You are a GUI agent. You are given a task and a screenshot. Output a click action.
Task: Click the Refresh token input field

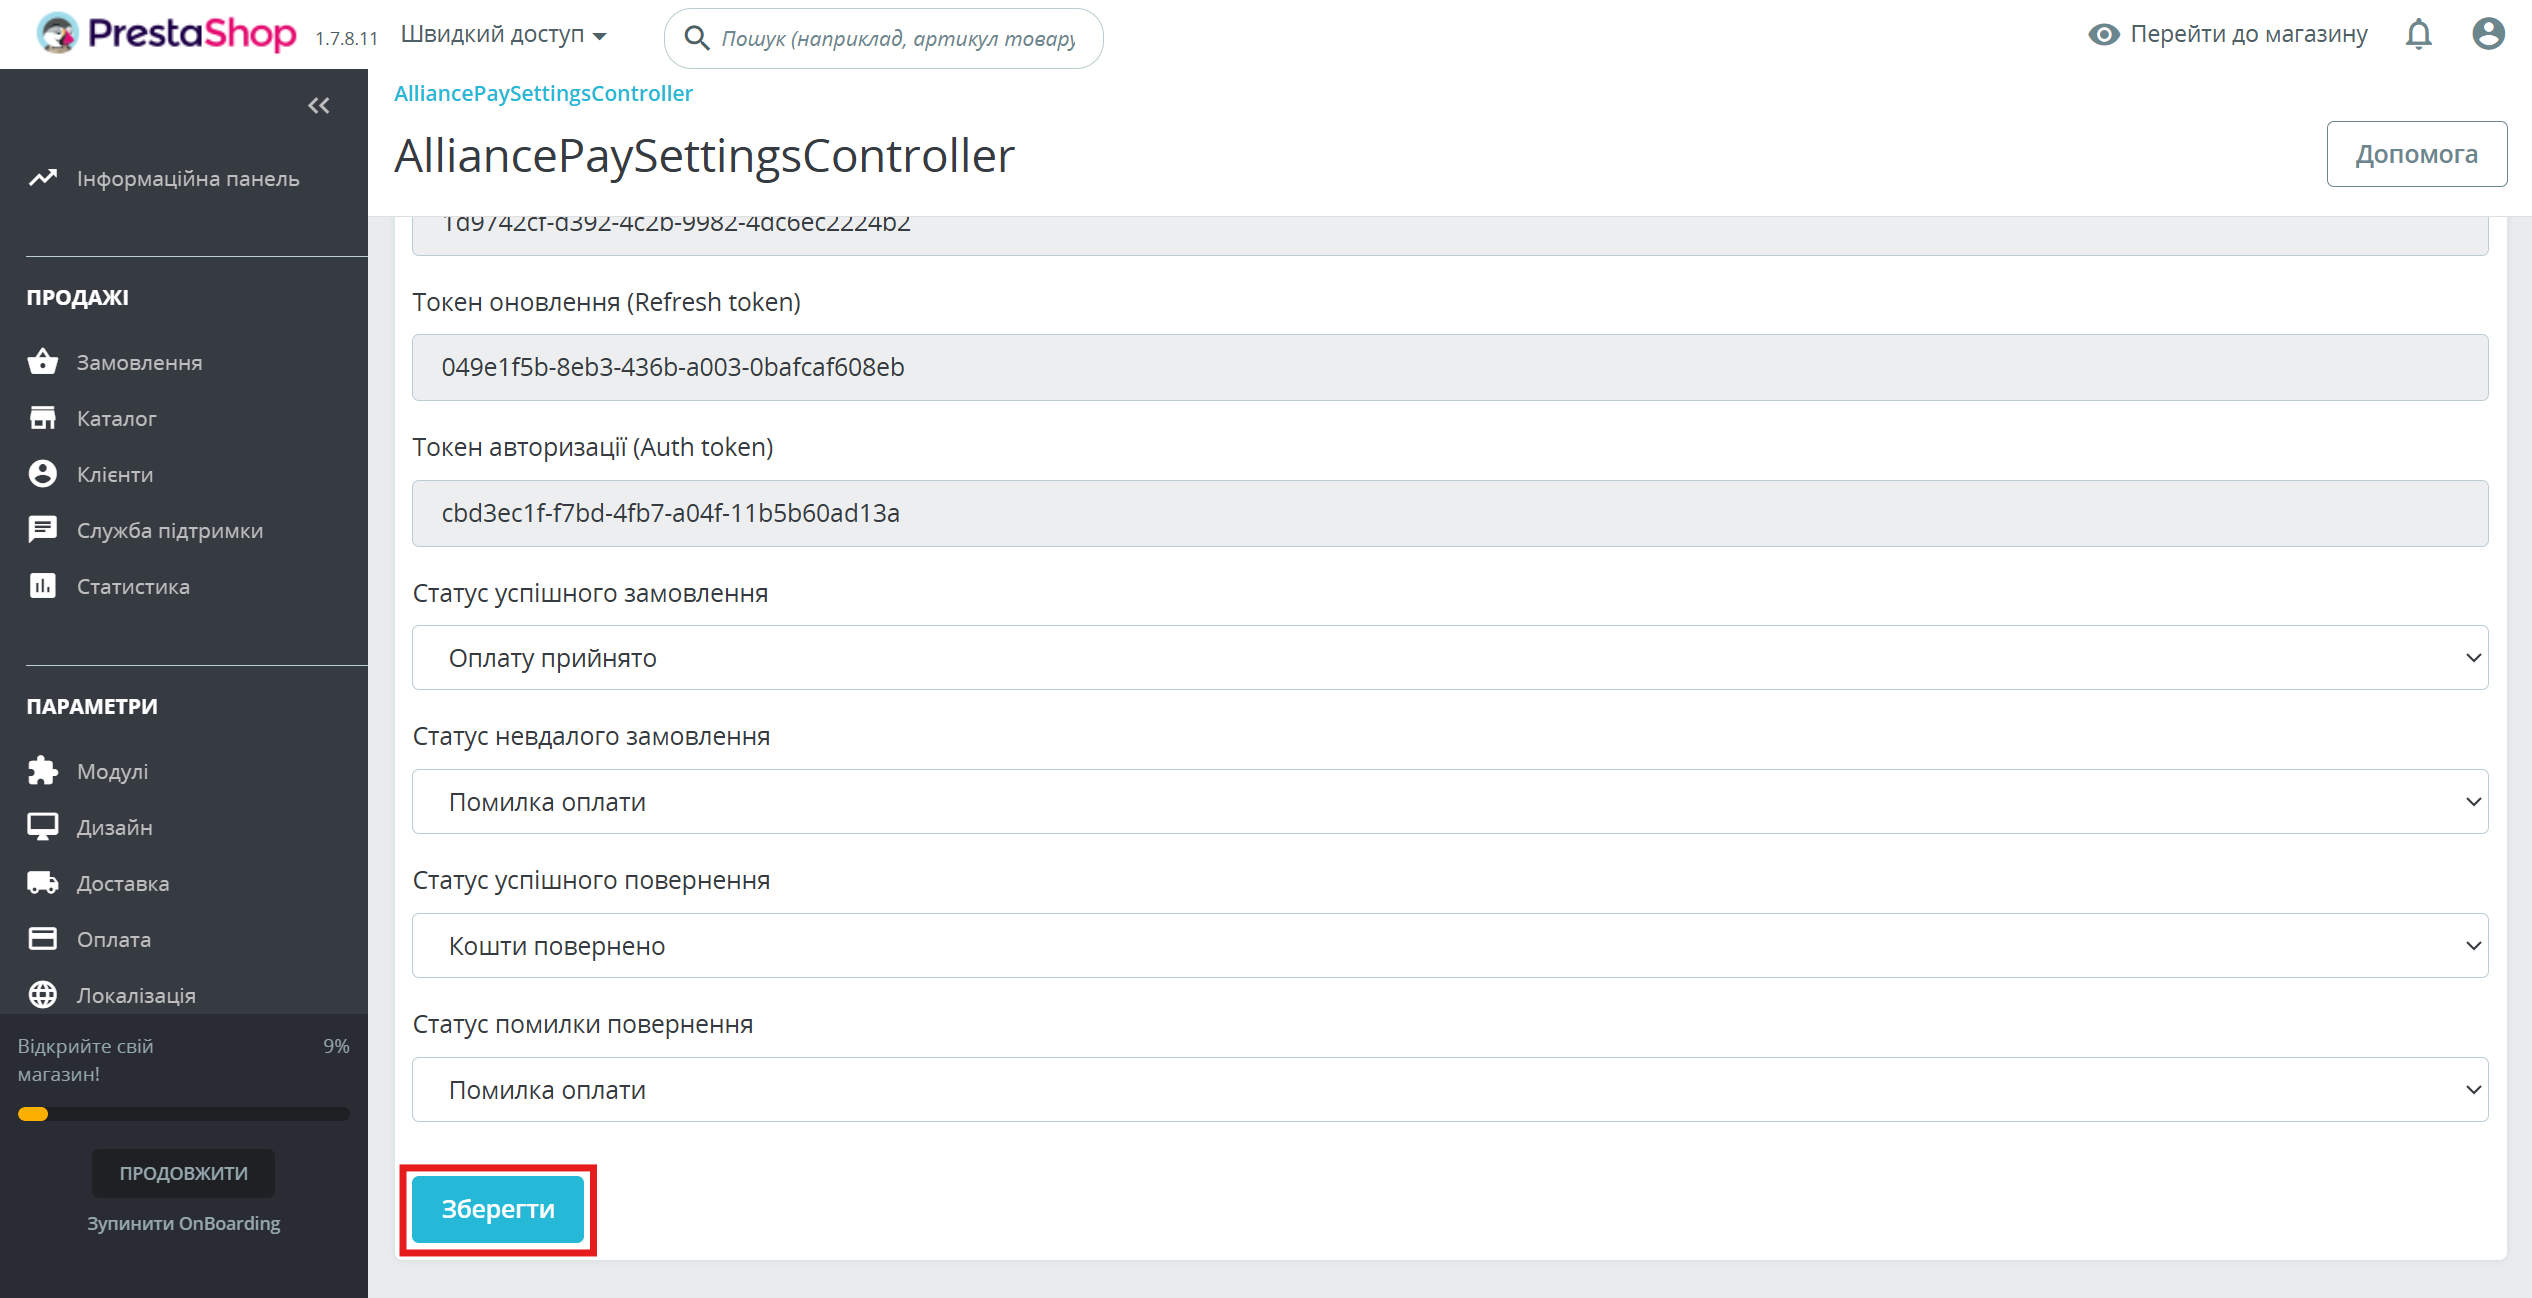[x=1449, y=367]
